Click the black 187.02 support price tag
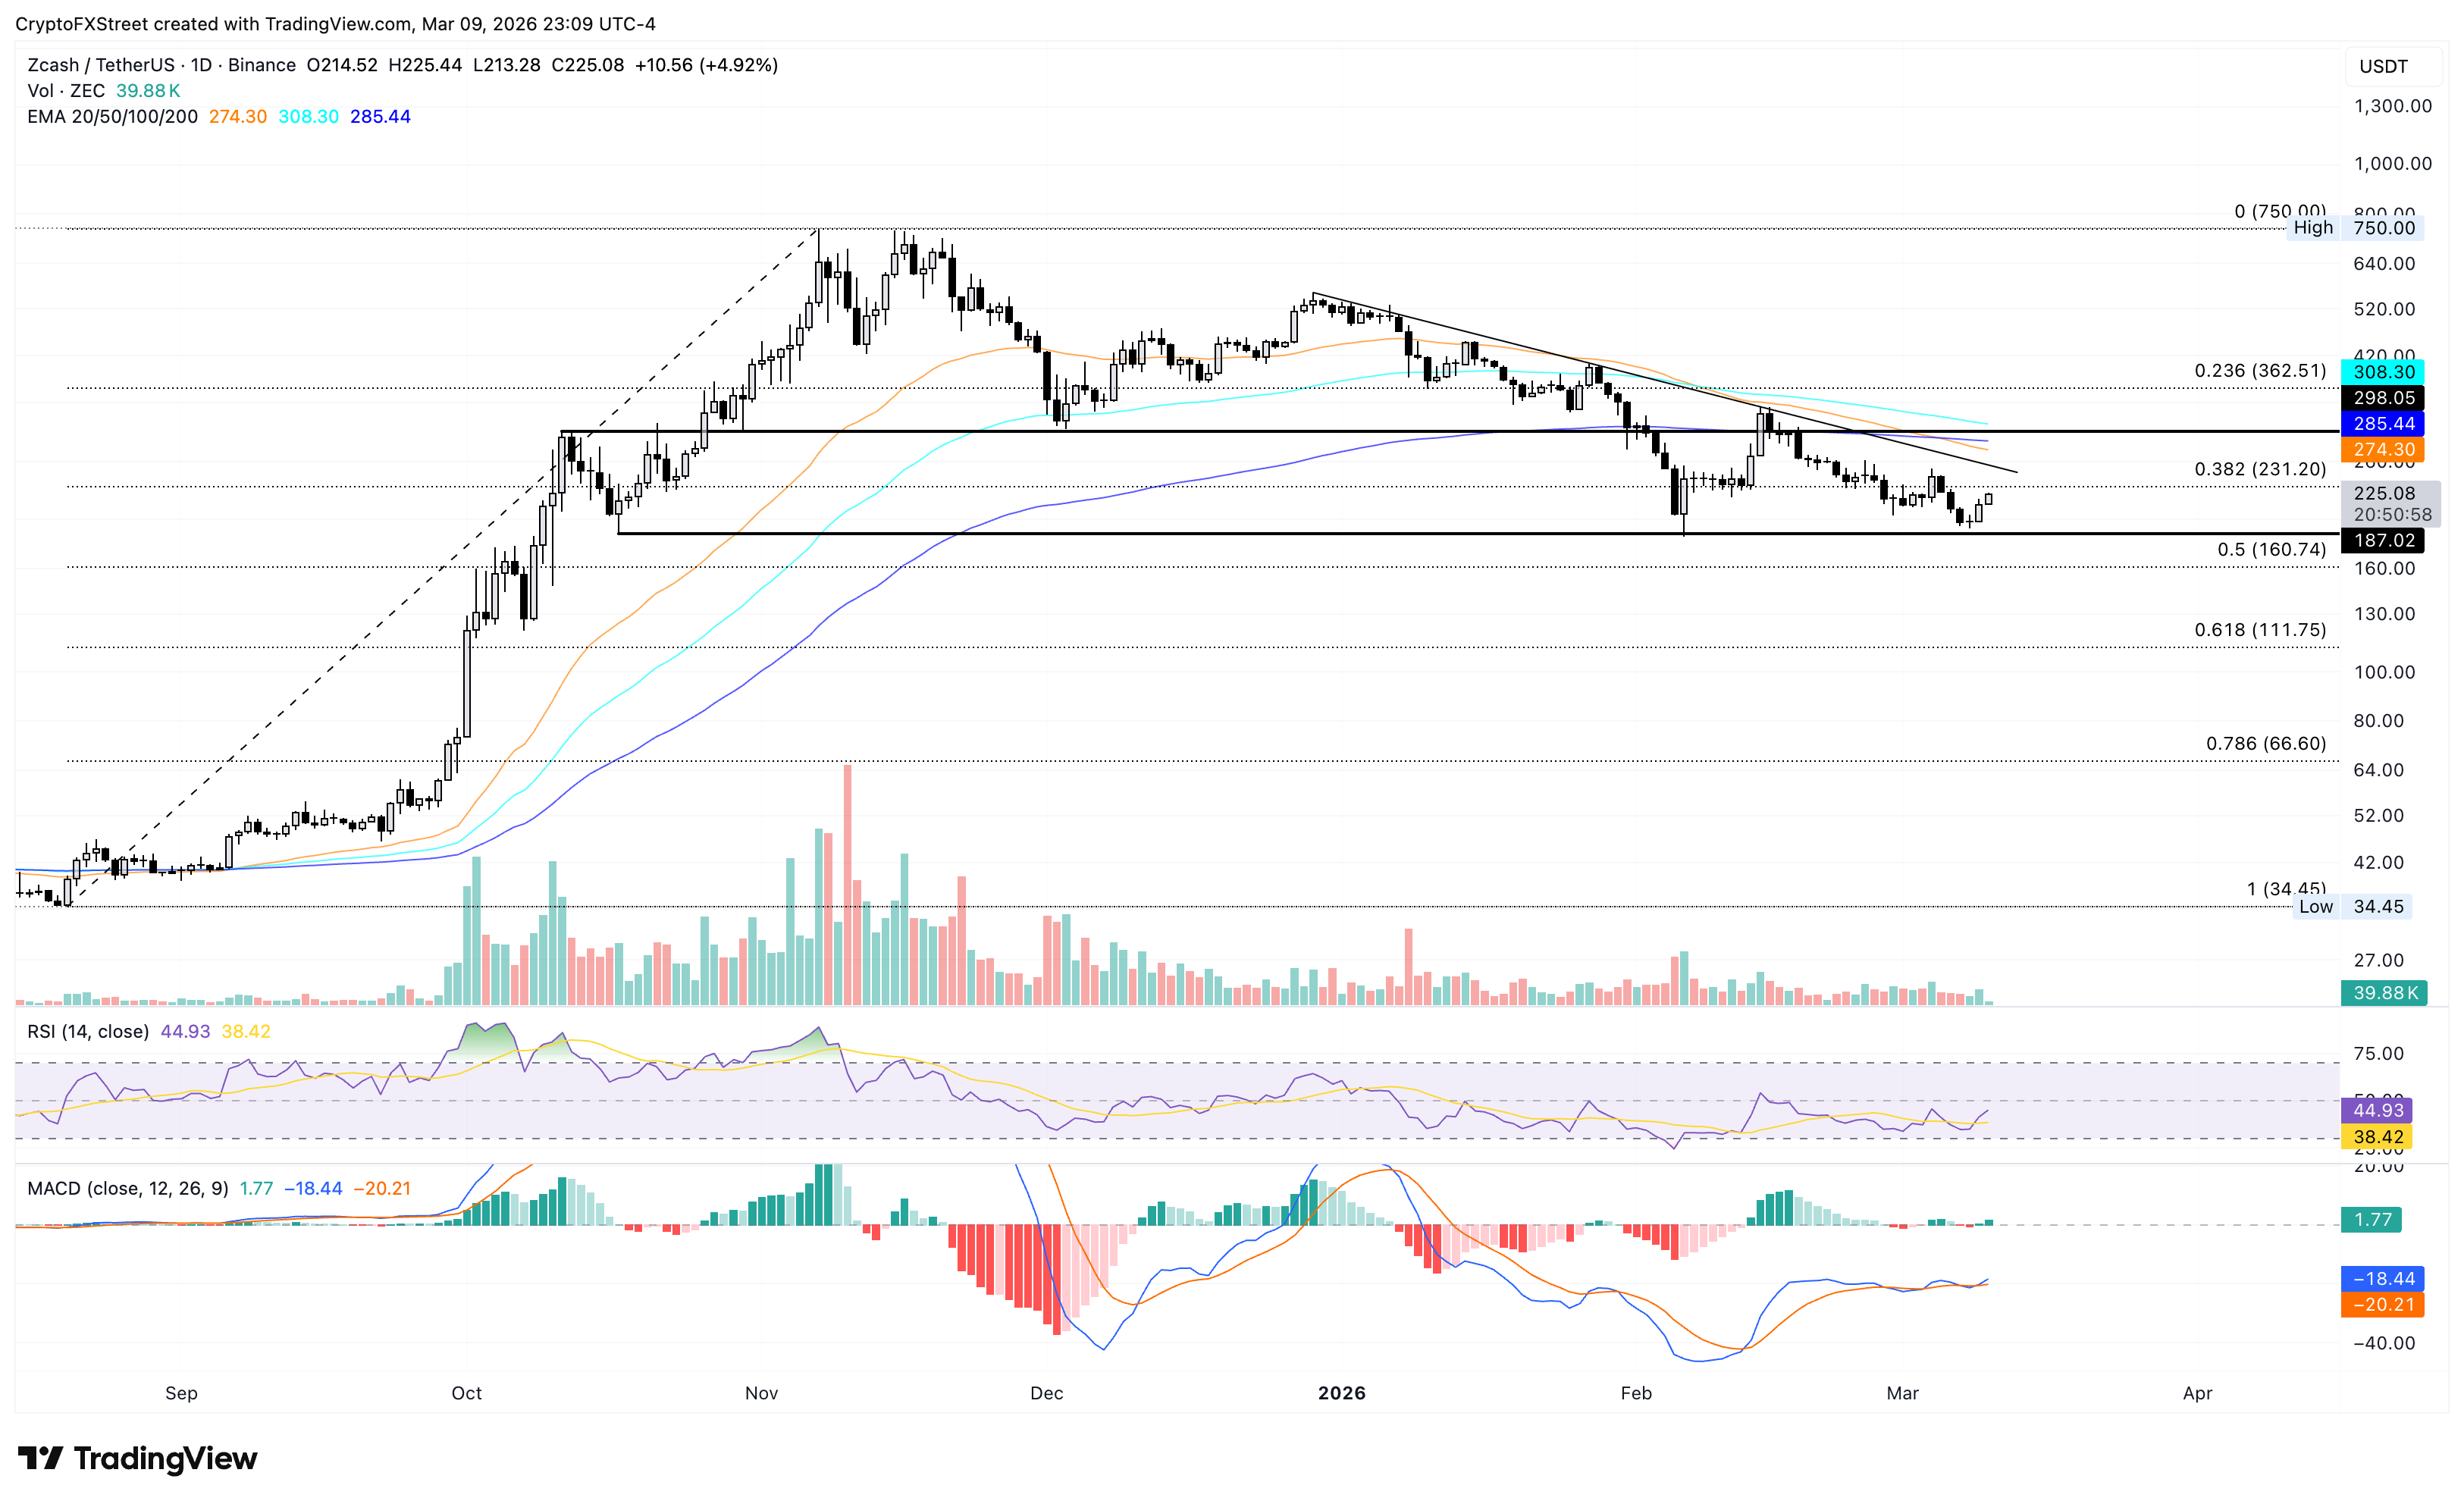This screenshot has height=1504, width=2464. pyautogui.click(x=2382, y=541)
